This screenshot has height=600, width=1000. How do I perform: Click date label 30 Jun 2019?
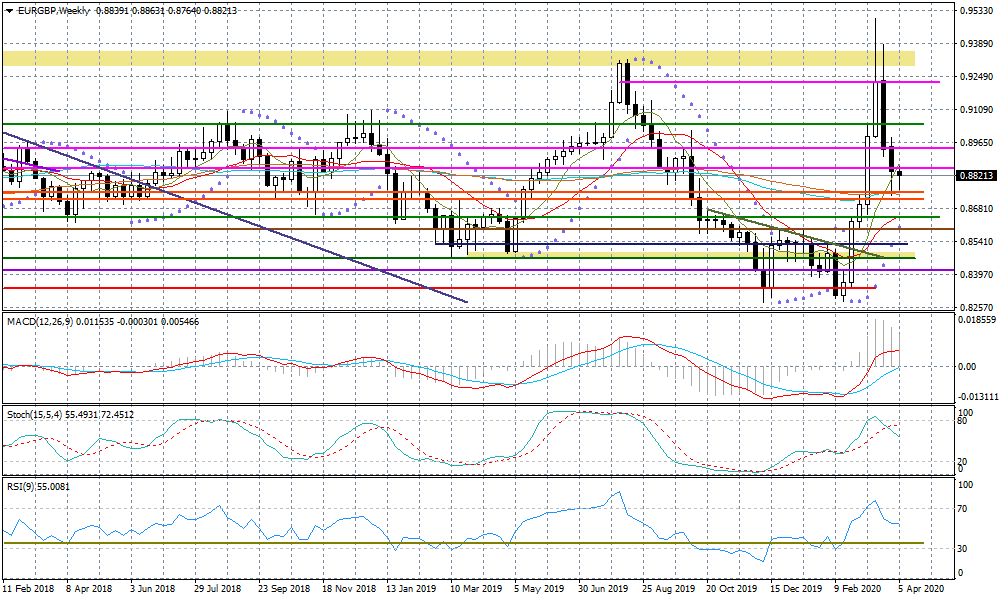(603, 589)
